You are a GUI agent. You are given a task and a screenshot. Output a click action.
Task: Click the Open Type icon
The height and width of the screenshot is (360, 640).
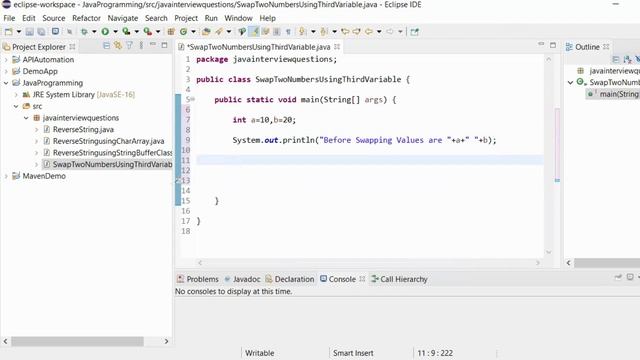click(x=206, y=31)
